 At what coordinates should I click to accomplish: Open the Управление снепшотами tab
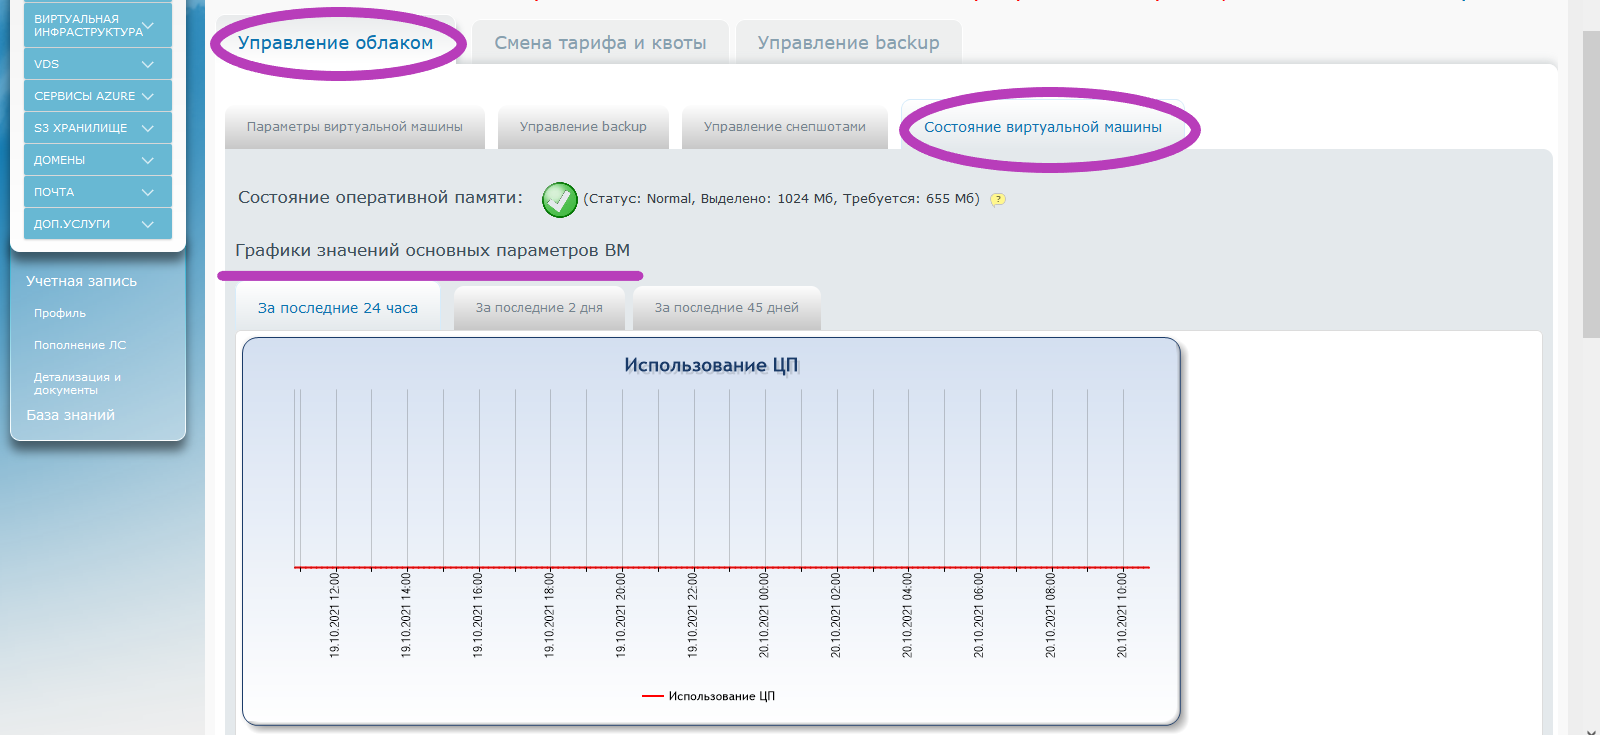(784, 127)
